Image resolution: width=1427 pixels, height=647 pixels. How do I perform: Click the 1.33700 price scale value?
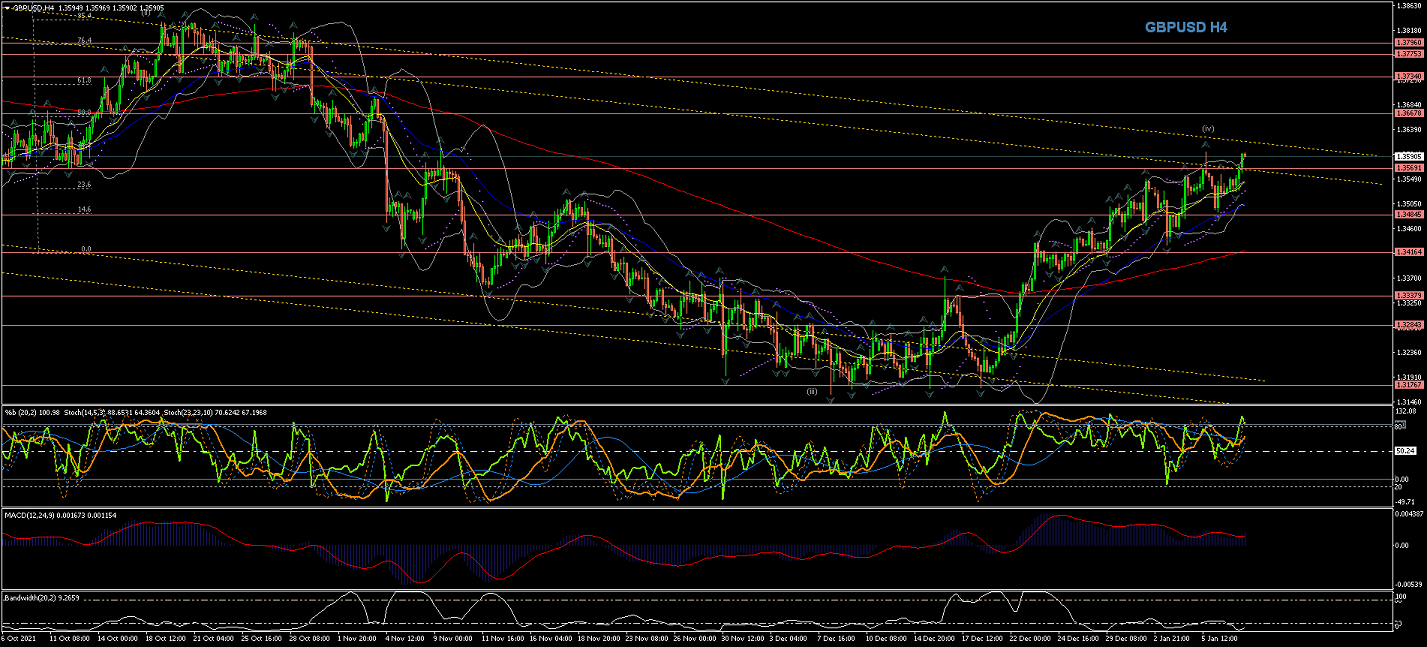point(1408,277)
